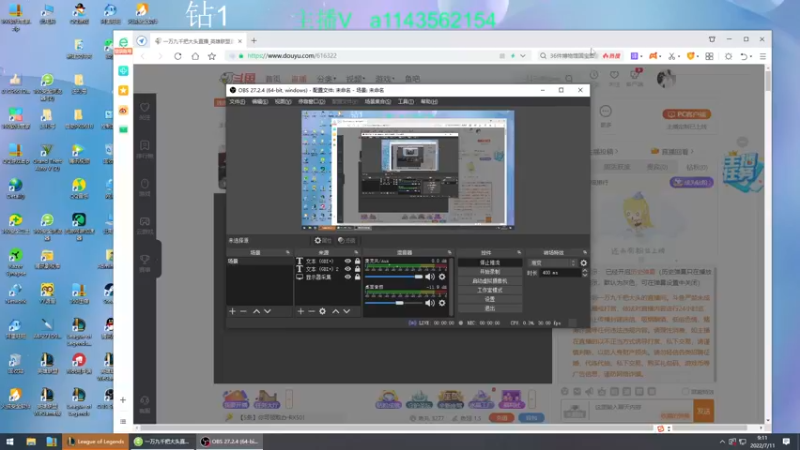The image size is (800, 450).
Task: Toggle visibility of display capture source
Action: pos(347,277)
